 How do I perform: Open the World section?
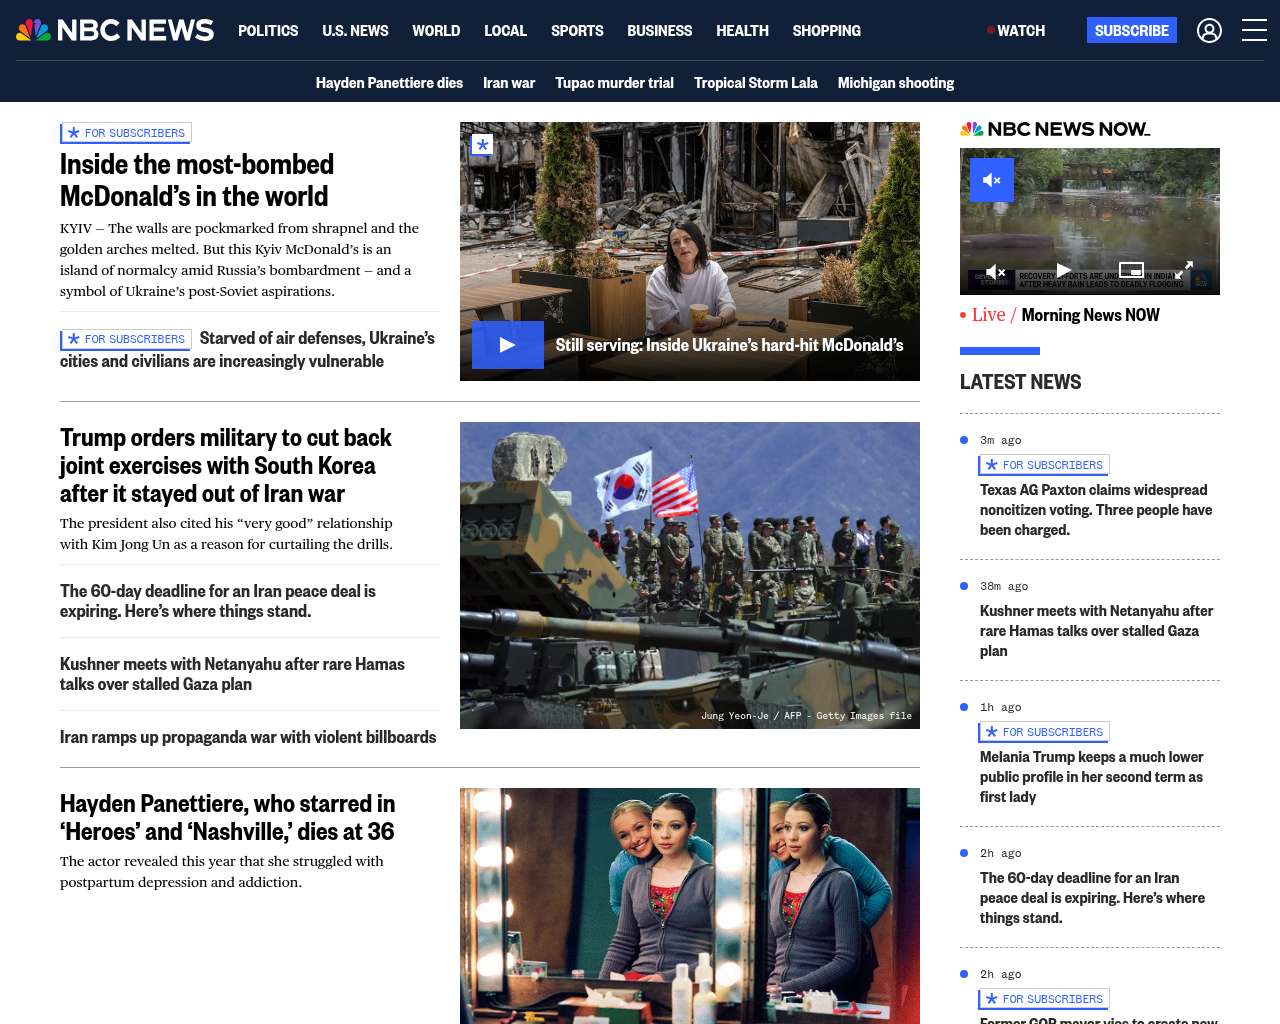436,31
